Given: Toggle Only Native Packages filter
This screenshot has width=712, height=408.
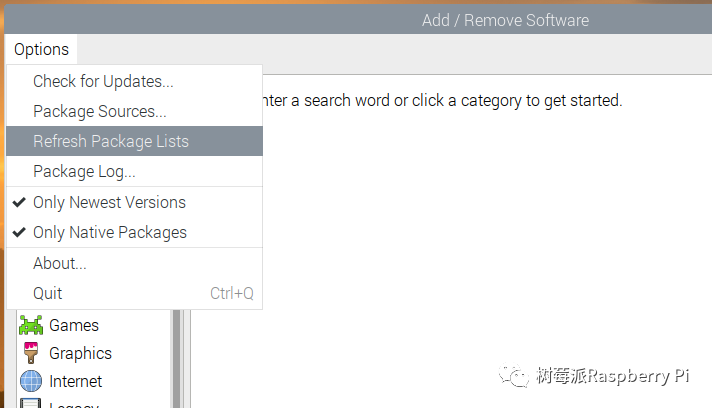Looking at the screenshot, I should [109, 232].
